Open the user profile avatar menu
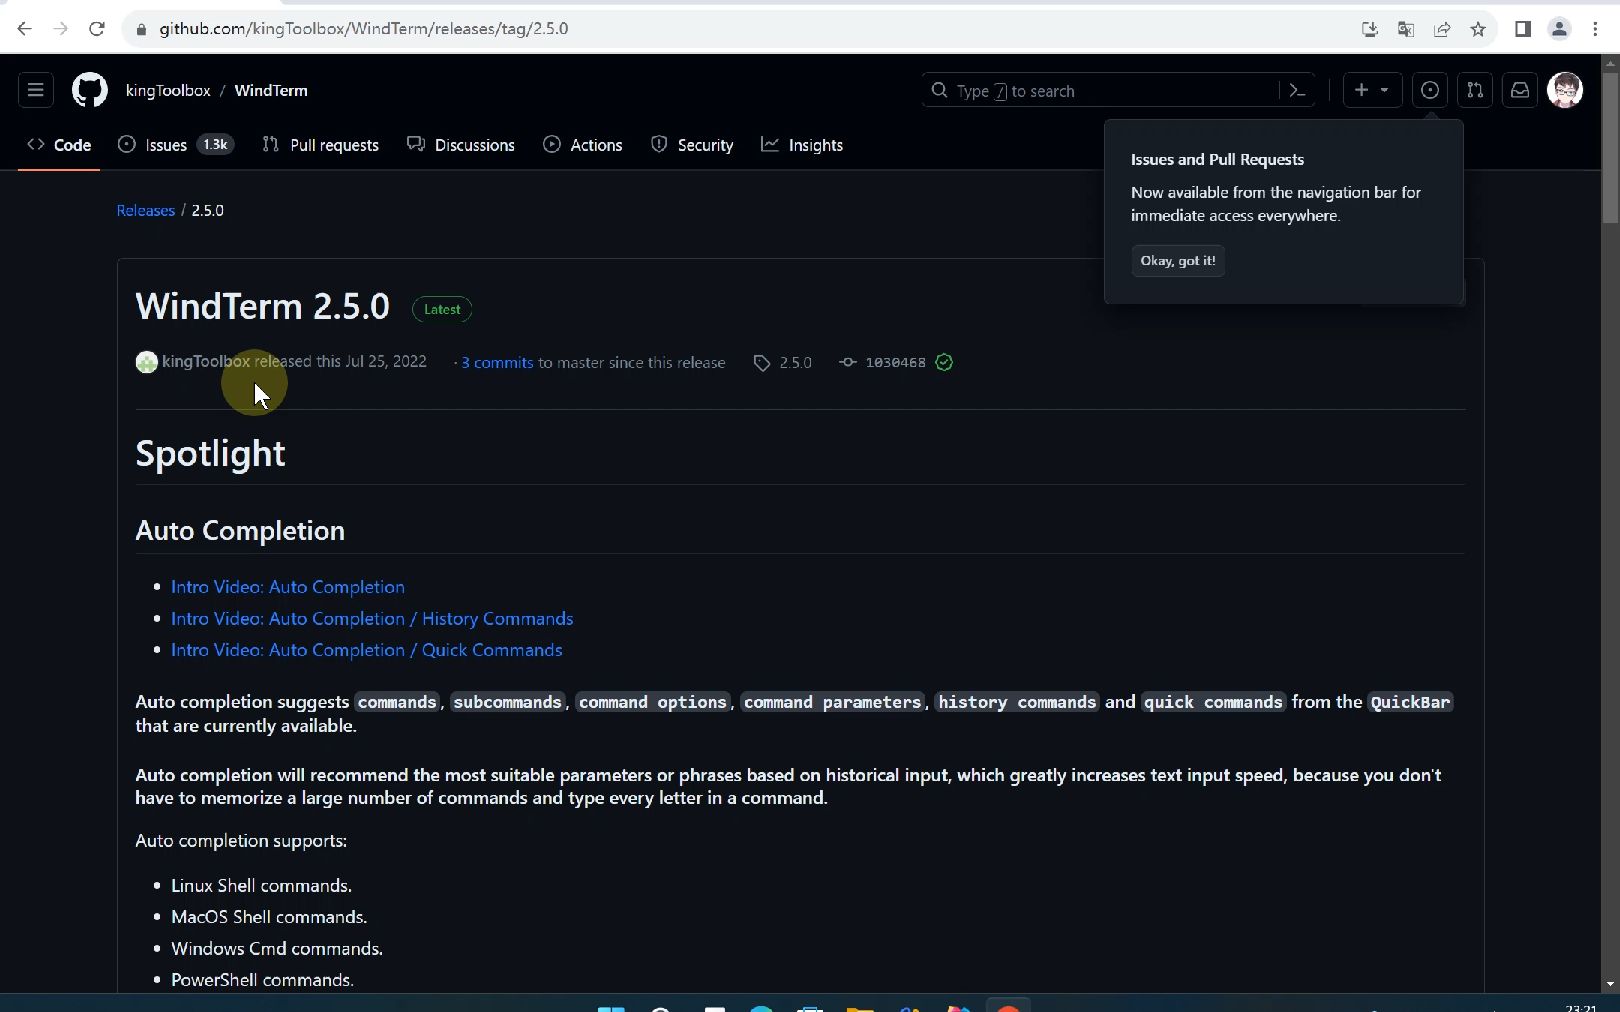This screenshot has height=1012, width=1620. [1565, 90]
